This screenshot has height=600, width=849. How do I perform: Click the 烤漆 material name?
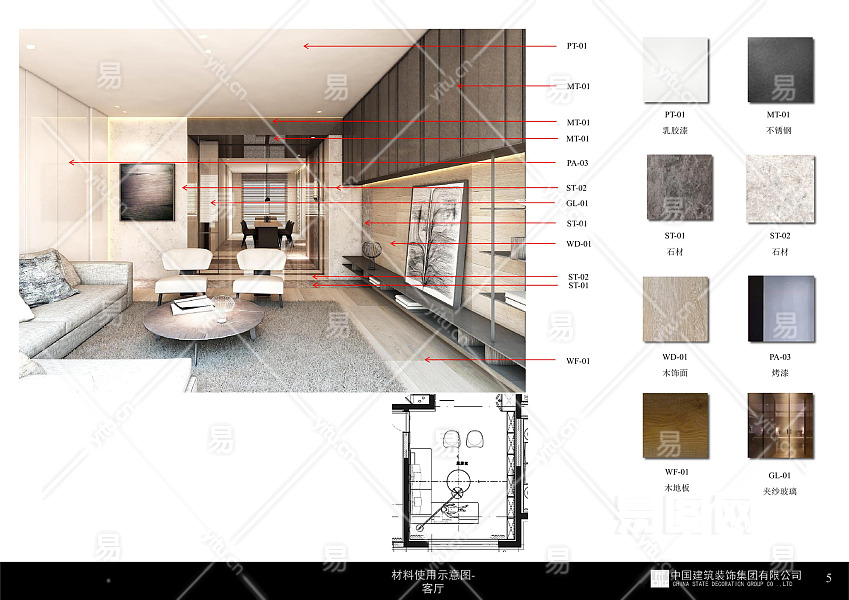pyautogui.click(x=780, y=373)
